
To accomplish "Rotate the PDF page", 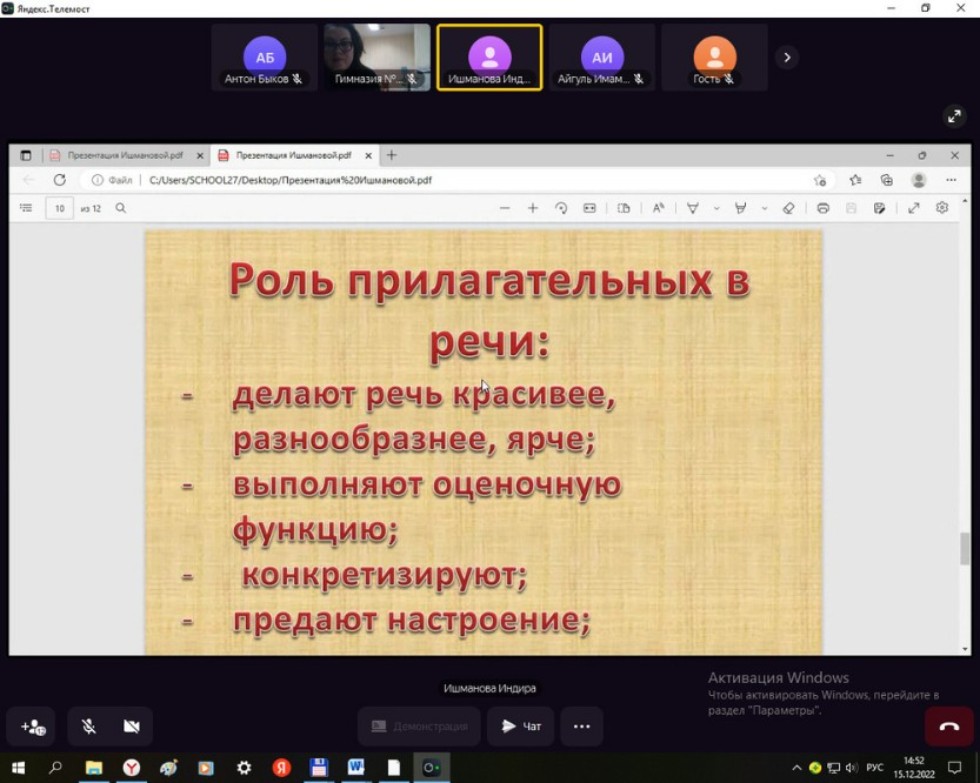I will (562, 208).
